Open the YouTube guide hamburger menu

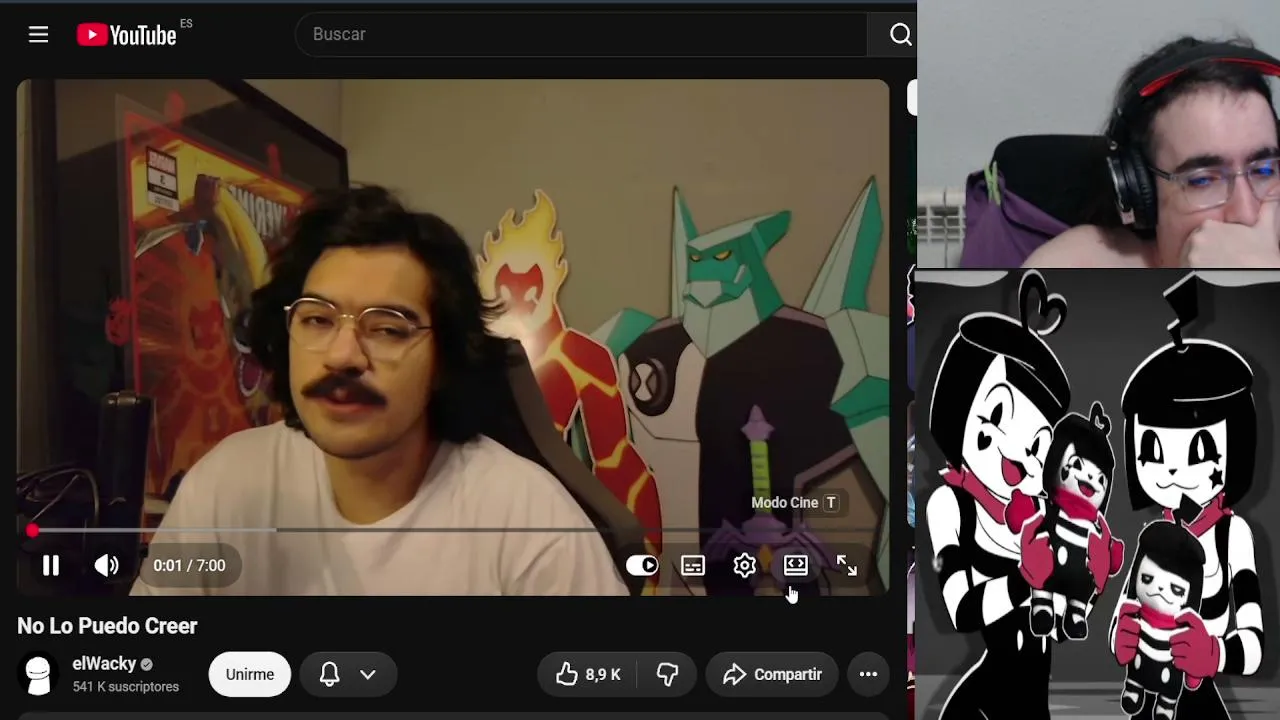click(38, 35)
